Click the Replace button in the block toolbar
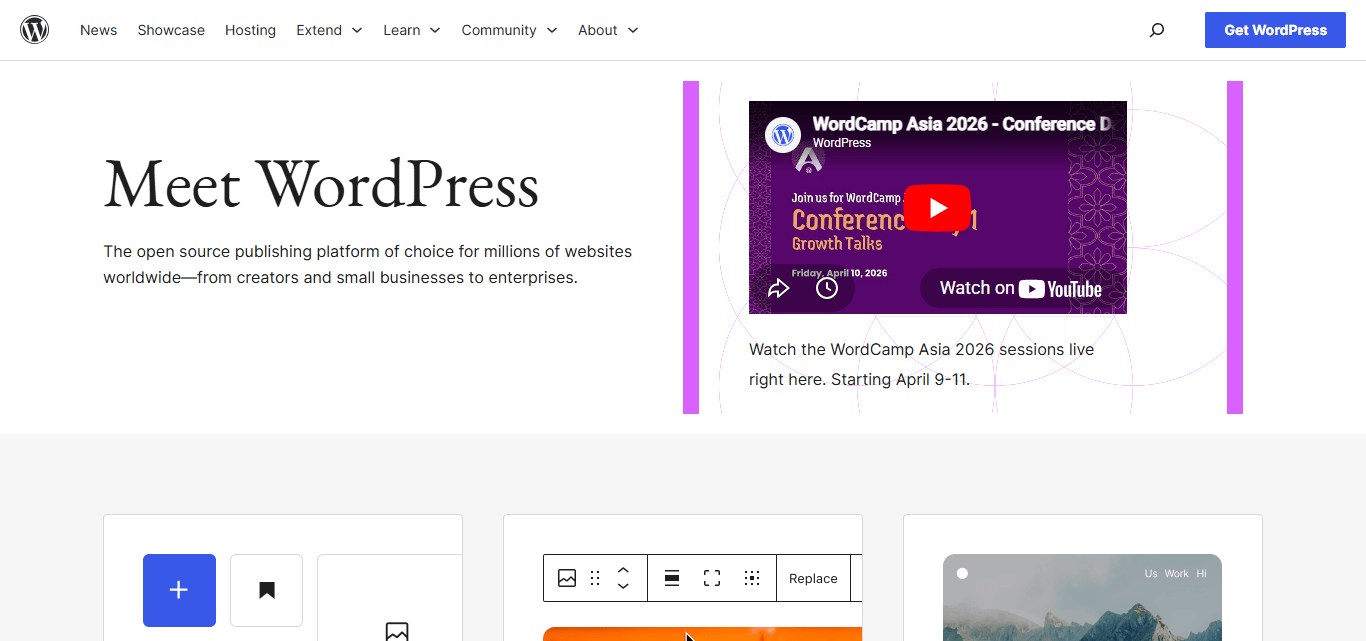This screenshot has width=1366, height=641. coord(813,578)
